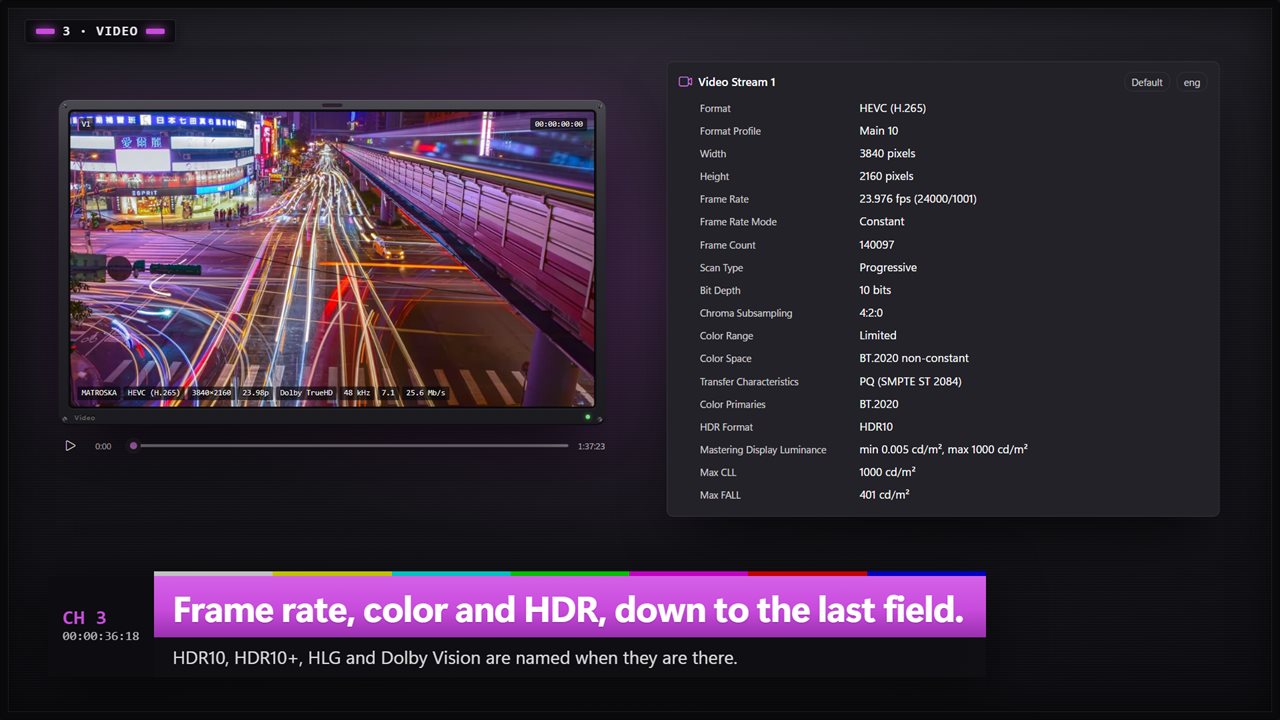Click the 7.1 channel badge on the video
Viewport: 1280px width, 720px height.
[x=388, y=393]
